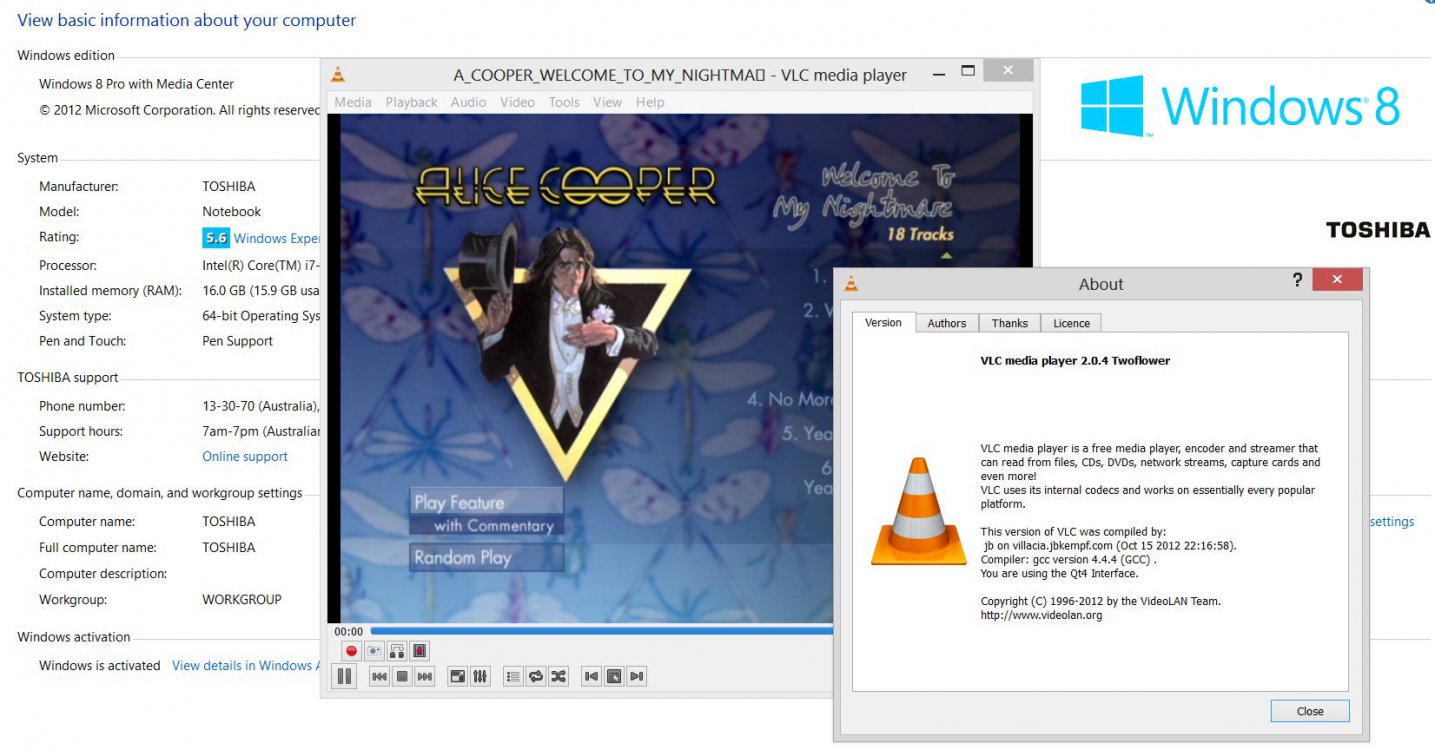The image size is (1435, 750).
Task: Click the 00:00 elapsed time label
Action: point(348,631)
